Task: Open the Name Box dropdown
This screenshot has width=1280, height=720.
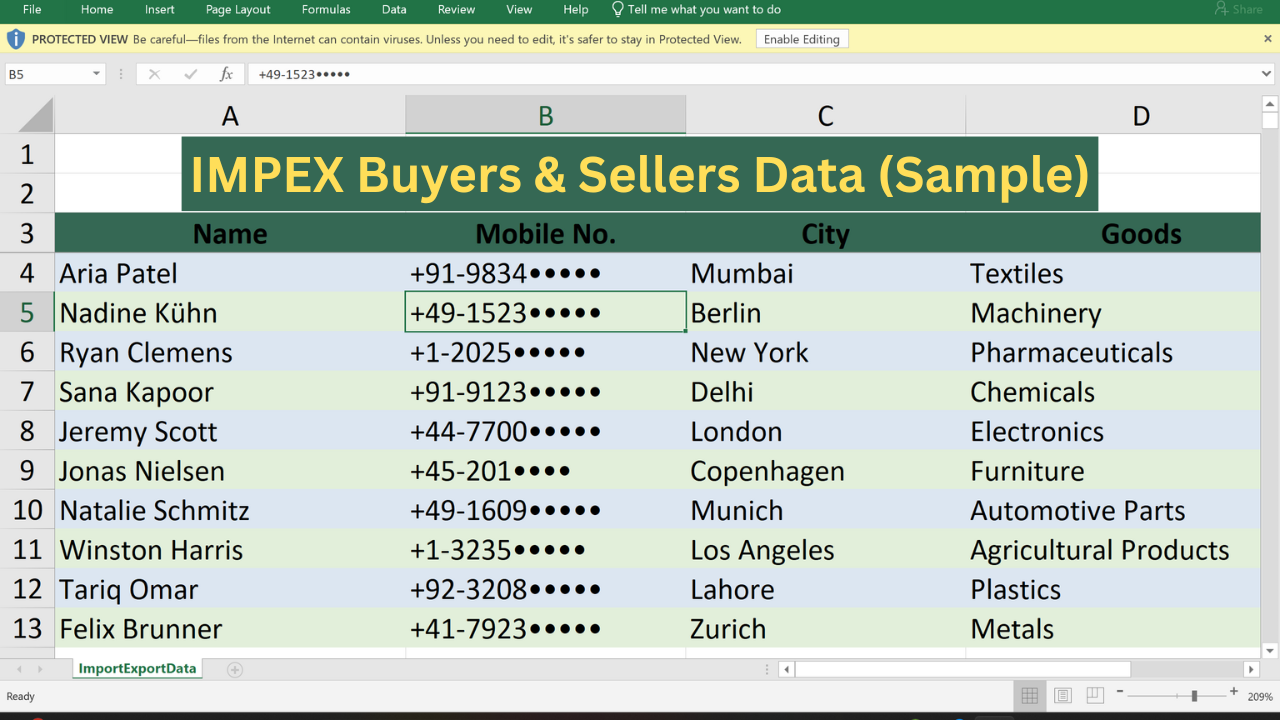Action: (97, 73)
